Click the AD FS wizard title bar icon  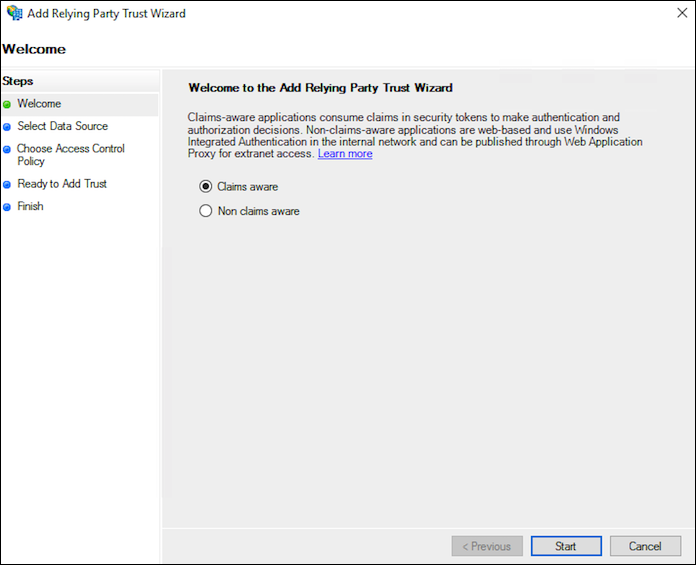pos(15,13)
